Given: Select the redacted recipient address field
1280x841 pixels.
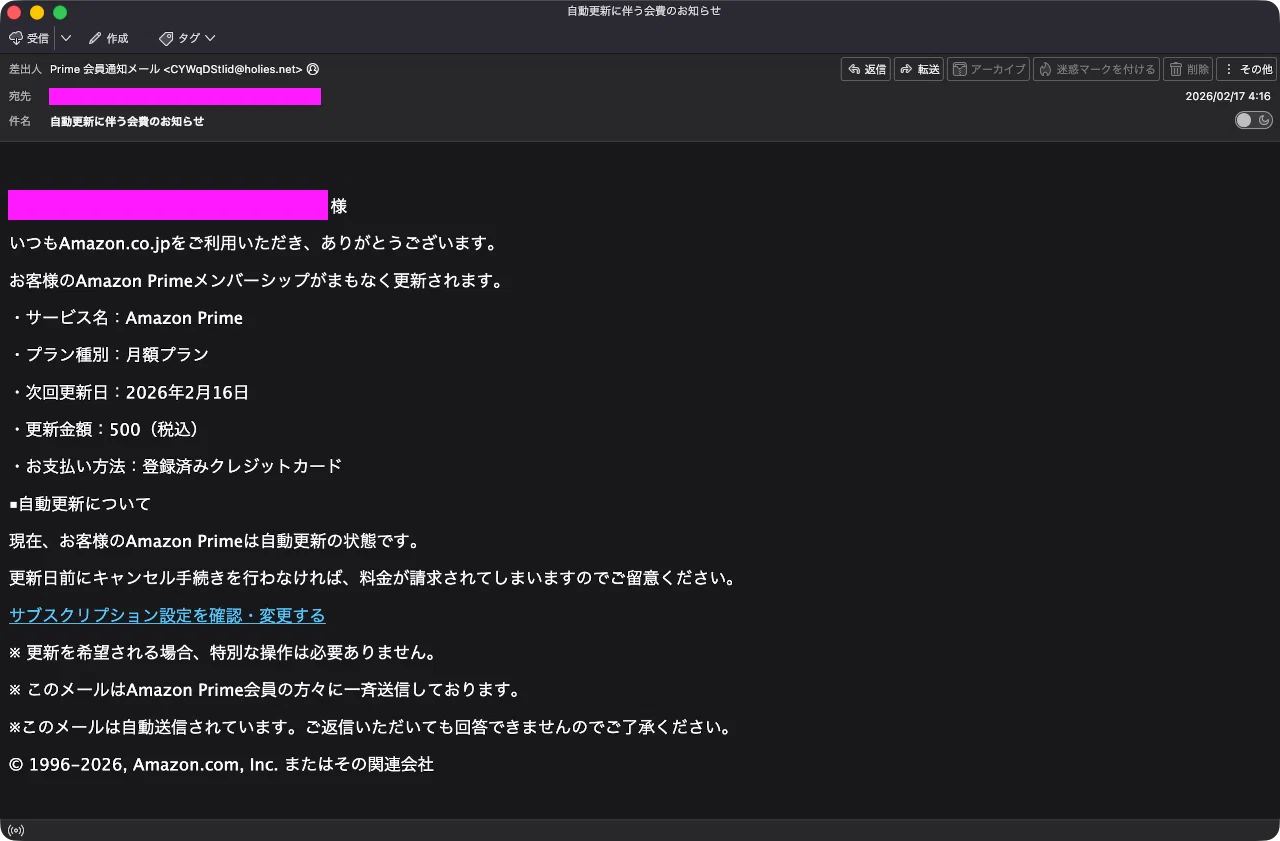Looking at the screenshot, I should [x=185, y=96].
